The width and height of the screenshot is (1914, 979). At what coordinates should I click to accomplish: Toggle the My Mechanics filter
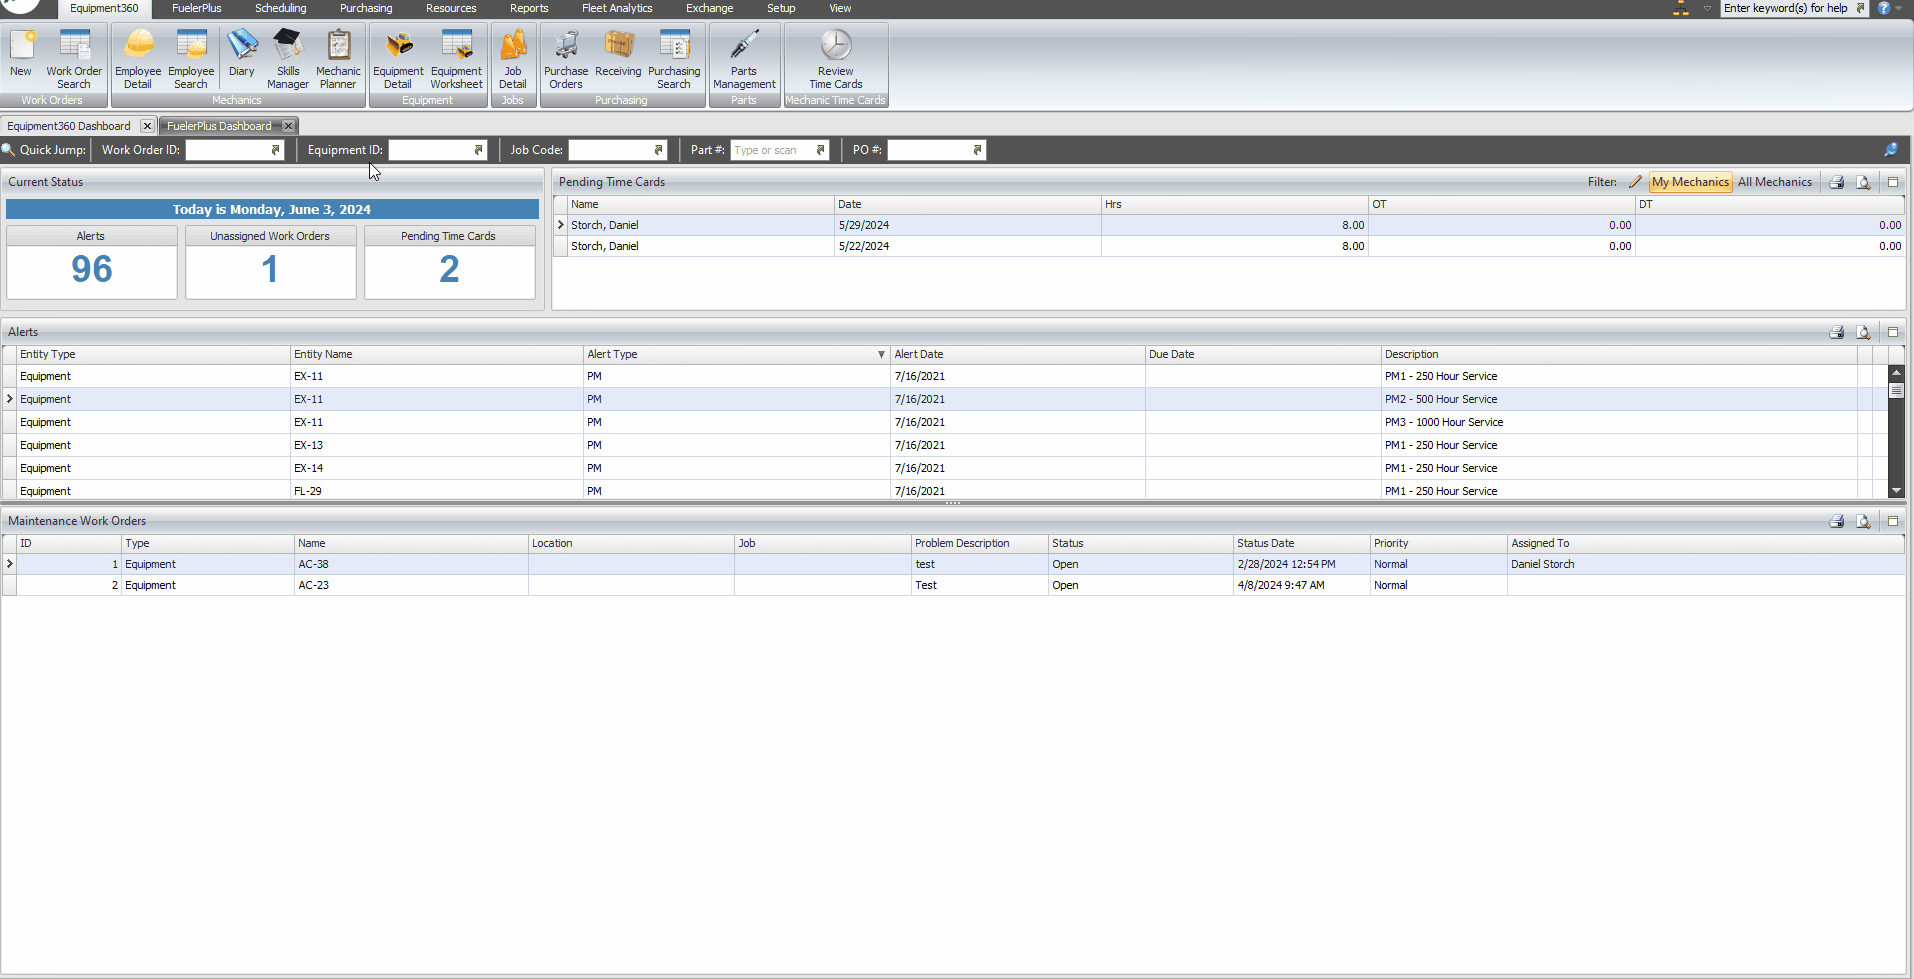1690,182
